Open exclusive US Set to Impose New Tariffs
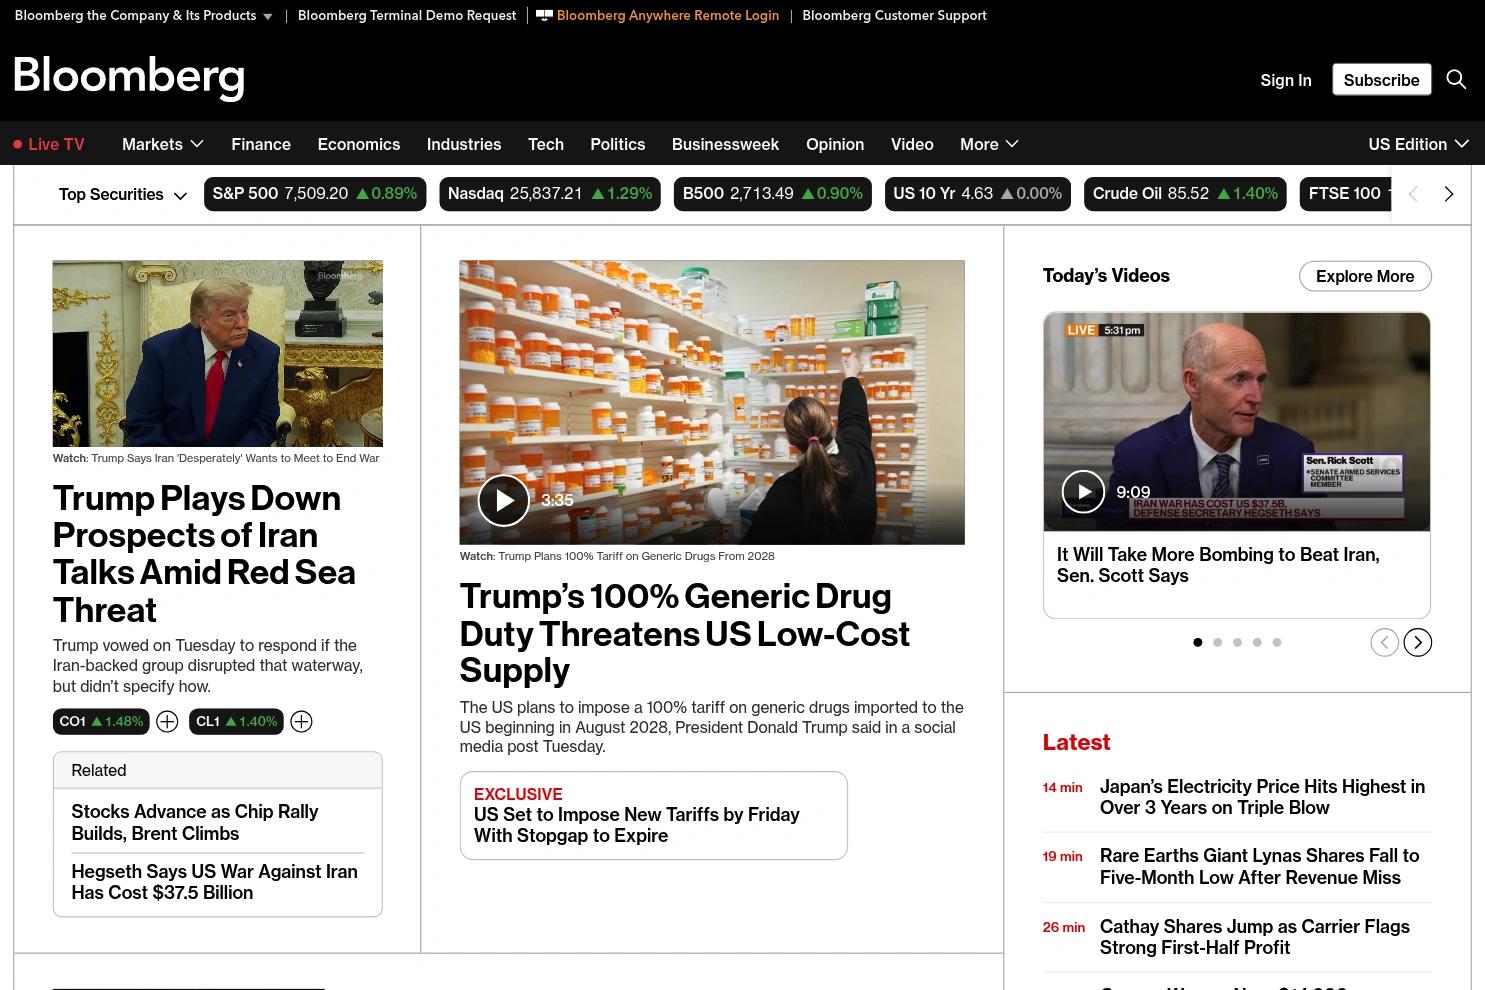The image size is (1485, 990). click(637, 825)
